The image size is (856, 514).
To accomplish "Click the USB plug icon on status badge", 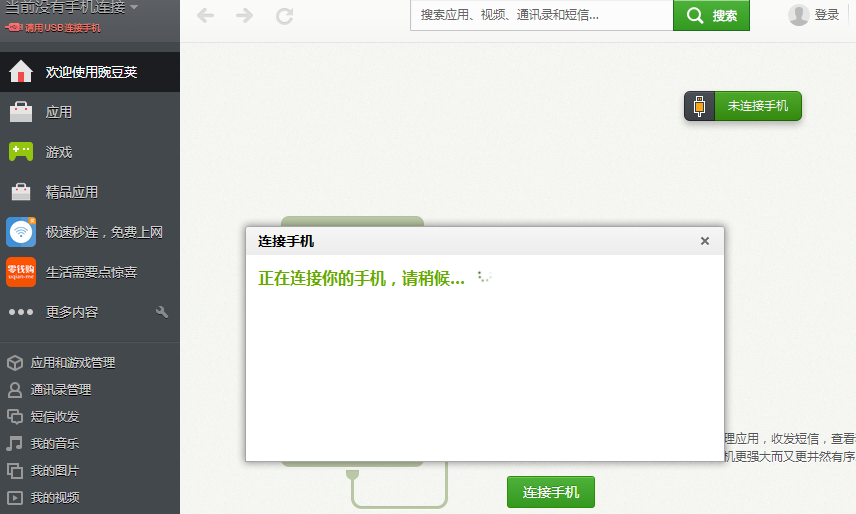I will click(x=699, y=106).
